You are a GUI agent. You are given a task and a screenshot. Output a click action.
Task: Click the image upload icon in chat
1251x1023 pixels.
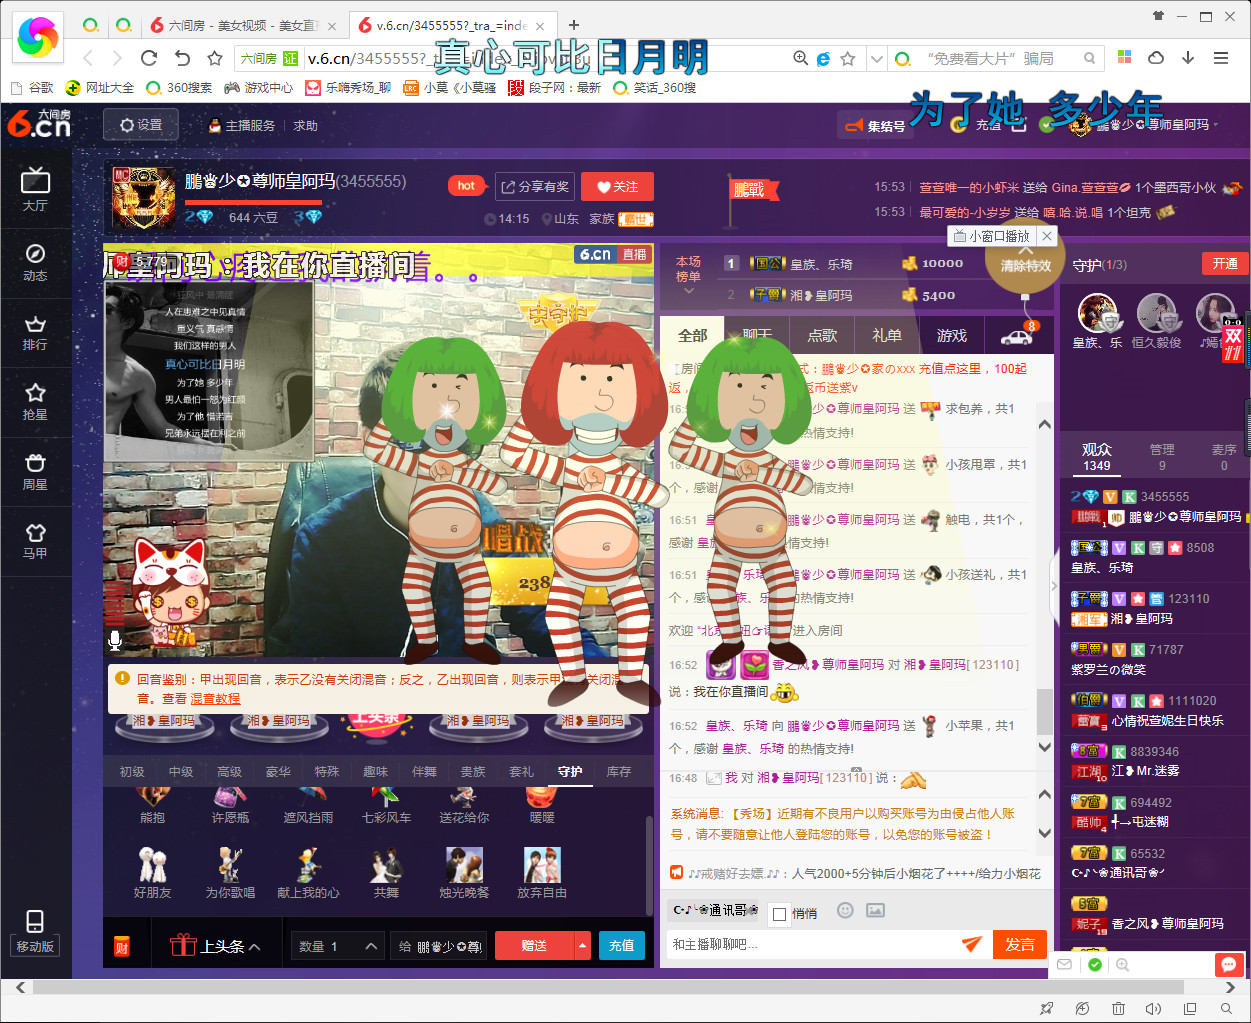point(875,910)
